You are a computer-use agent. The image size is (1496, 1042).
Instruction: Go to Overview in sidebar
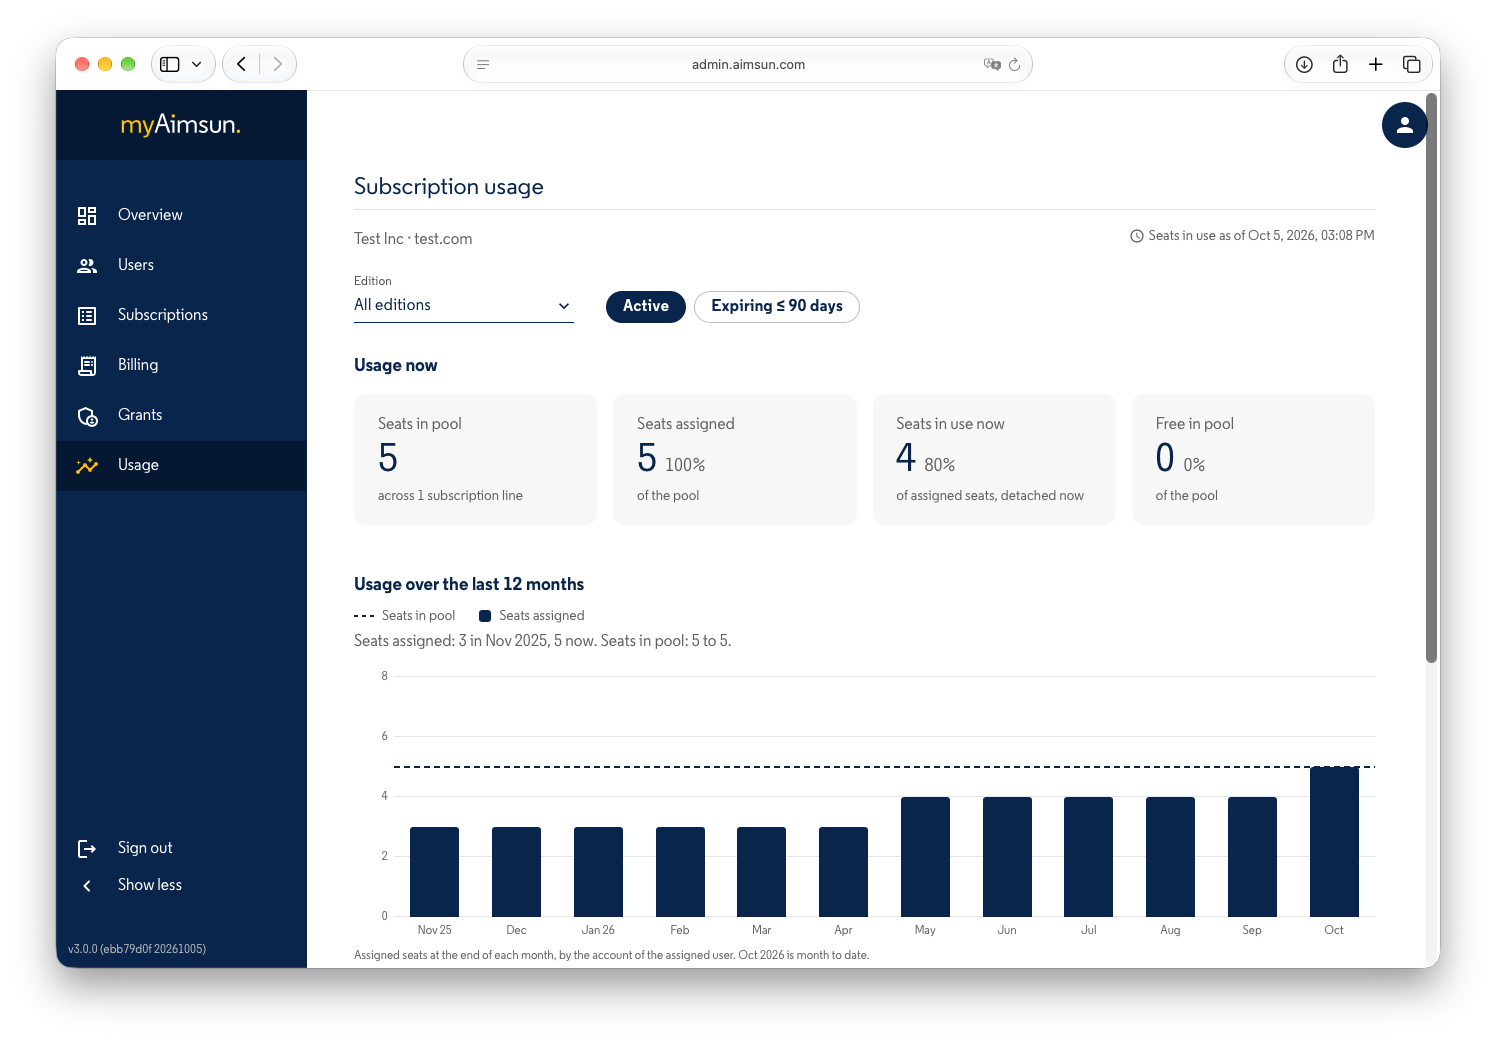[181, 215]
